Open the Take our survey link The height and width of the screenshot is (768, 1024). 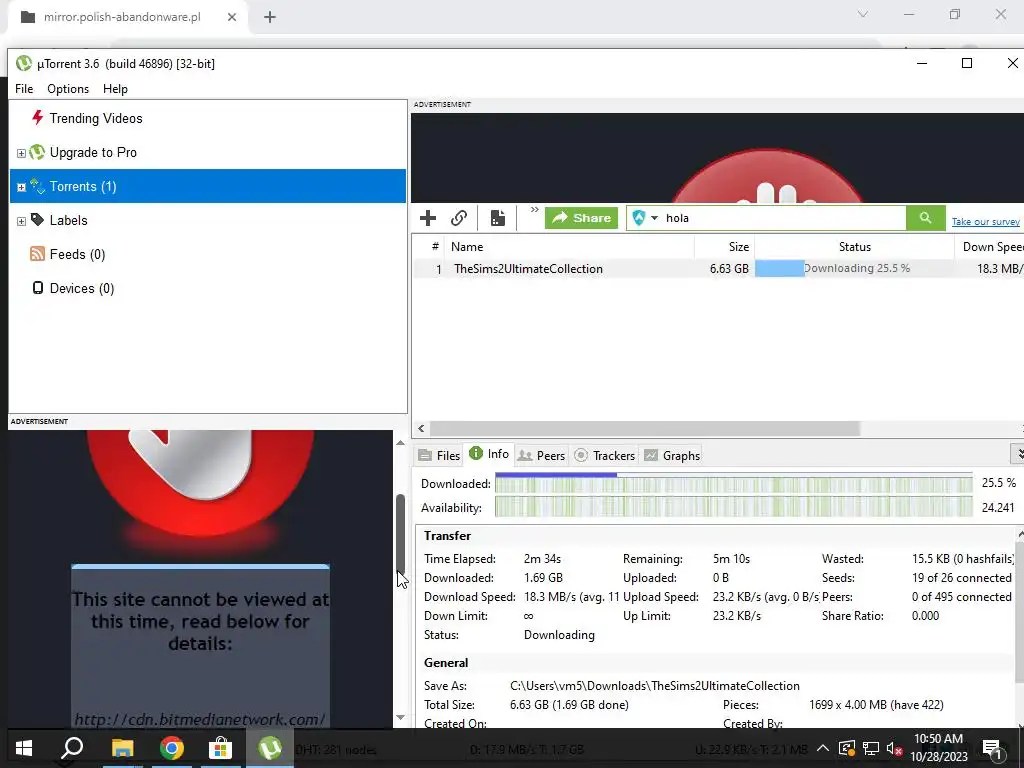coord(985,222)
